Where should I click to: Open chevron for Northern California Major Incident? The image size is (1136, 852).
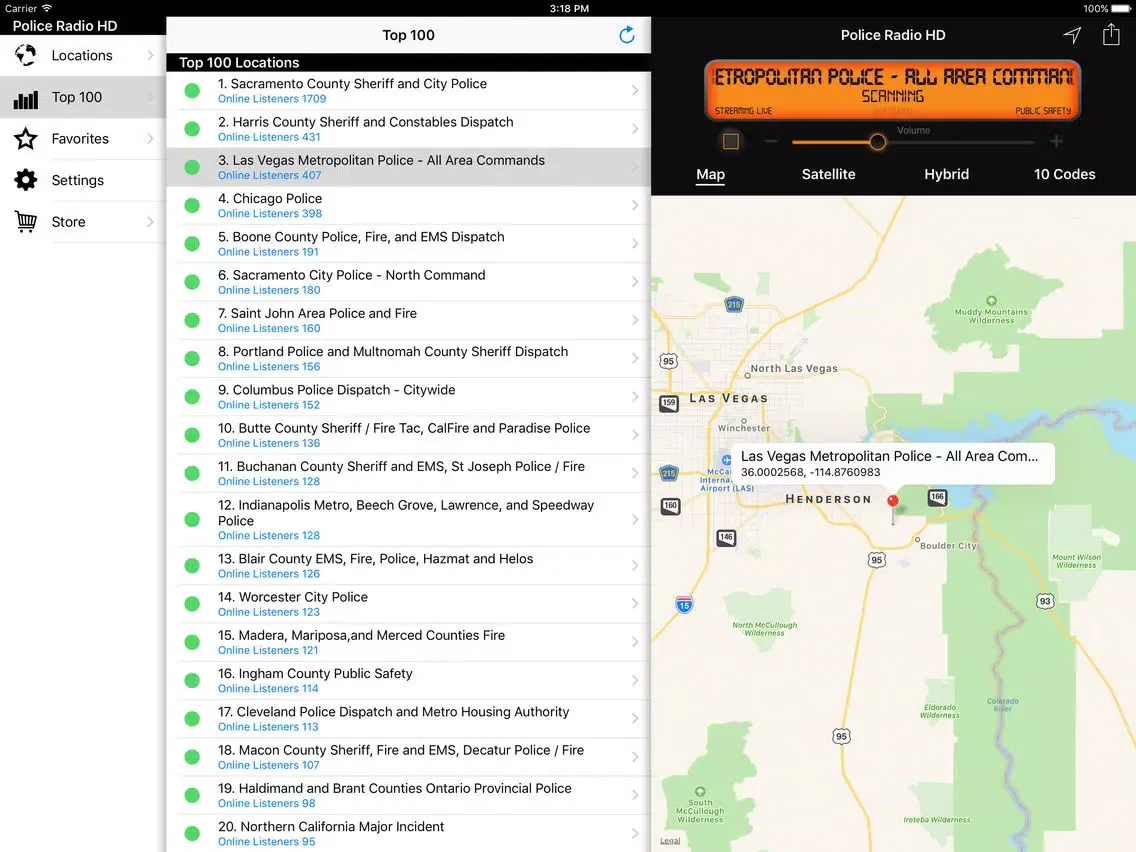click(x=635, y=833)
